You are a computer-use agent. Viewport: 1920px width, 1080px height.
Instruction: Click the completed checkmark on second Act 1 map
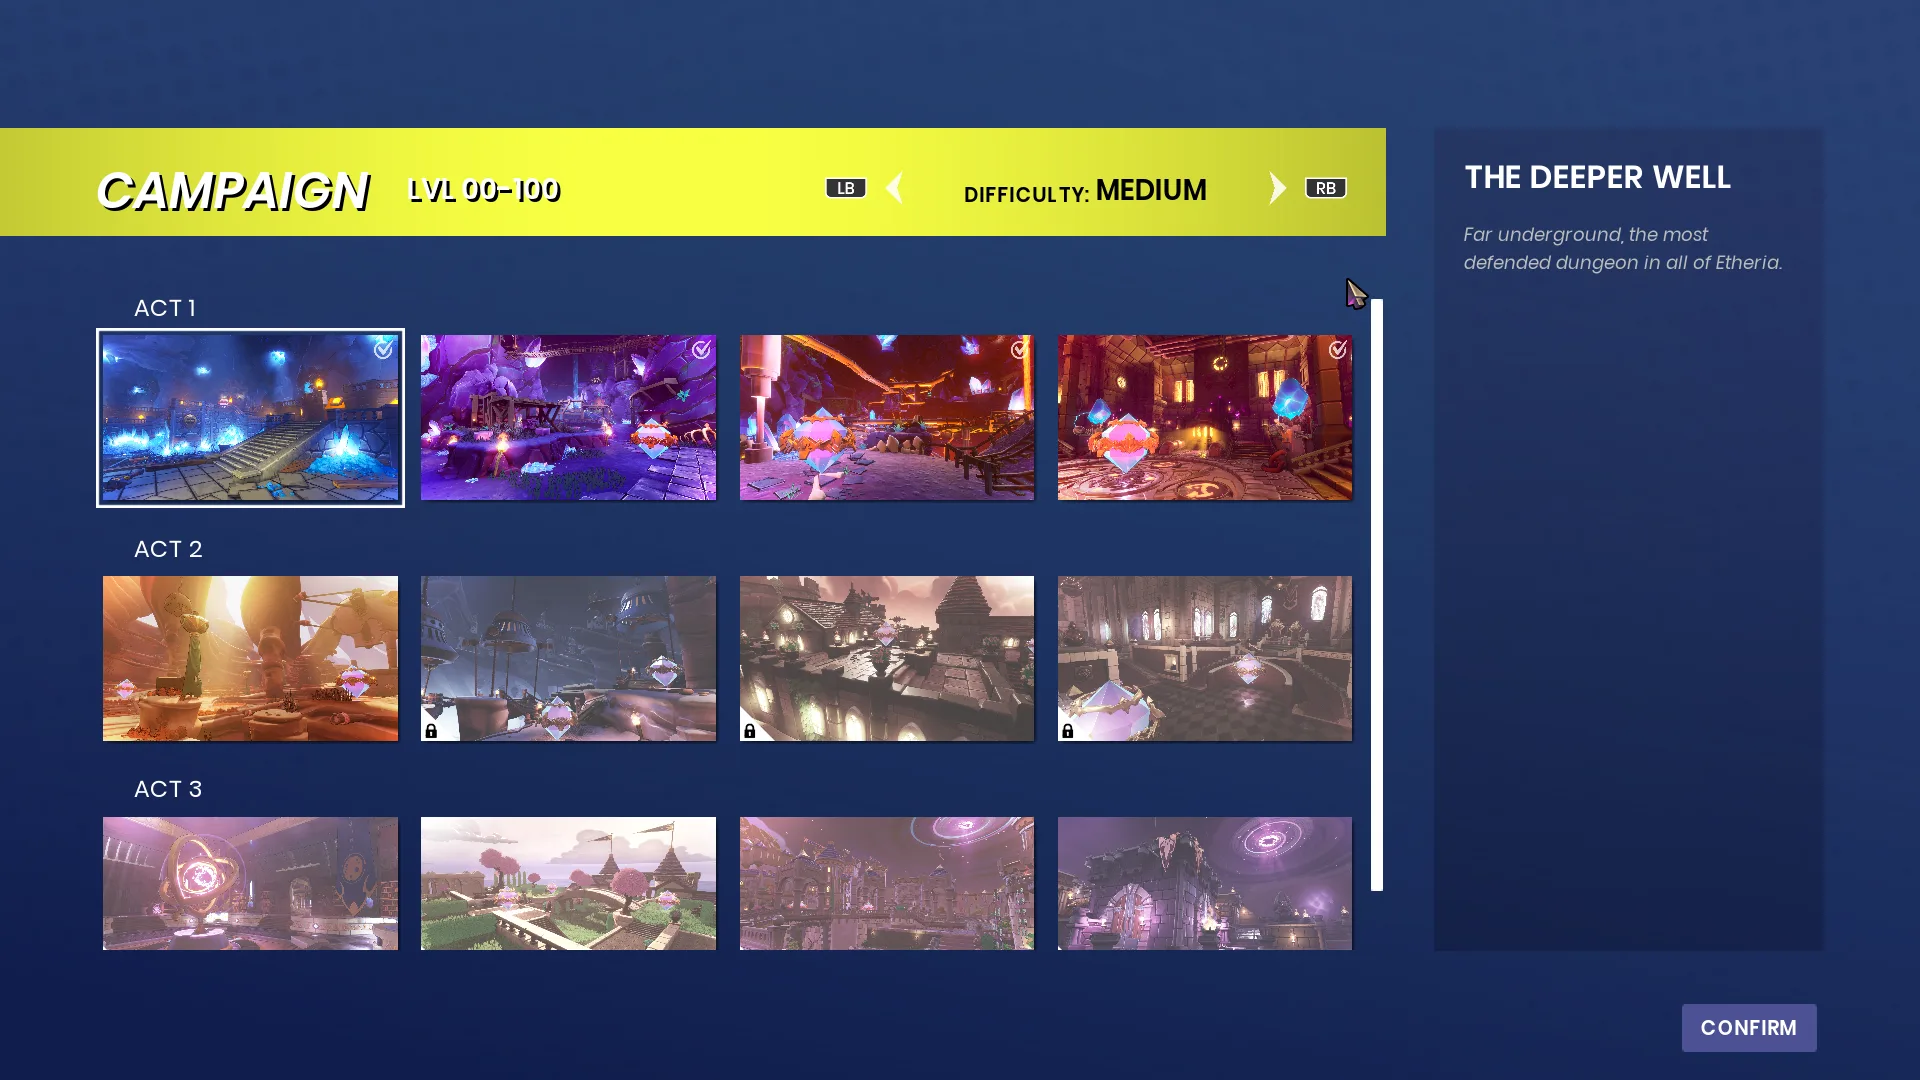point(701,349)
